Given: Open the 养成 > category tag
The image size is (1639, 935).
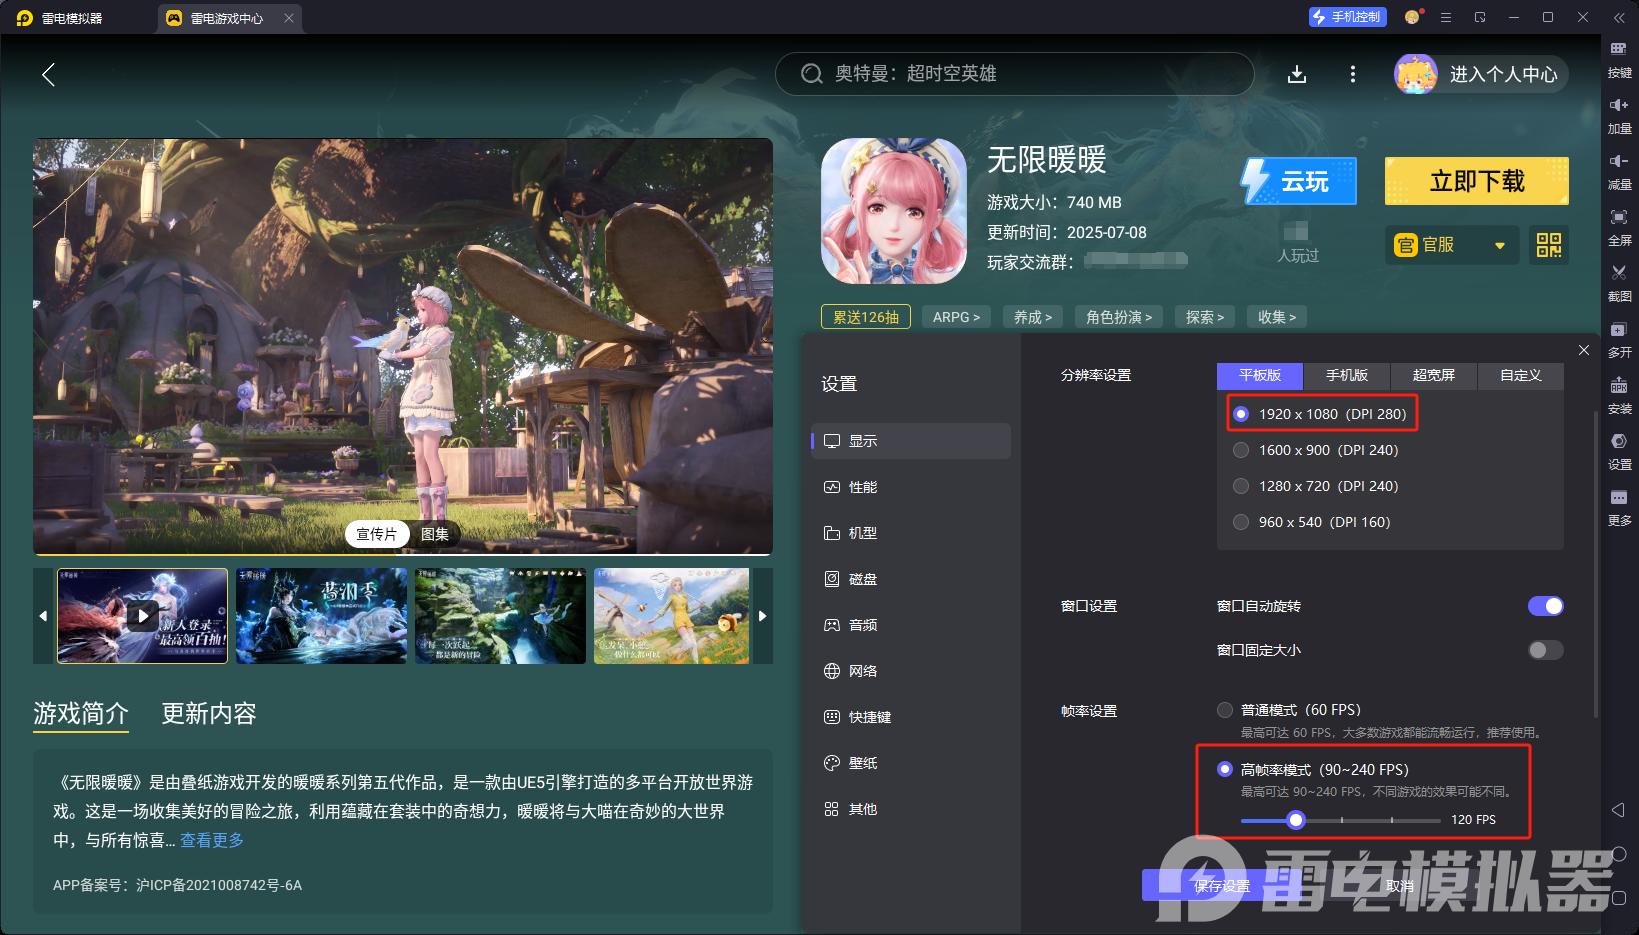Looking at the screenshot, I should 1033,317.
